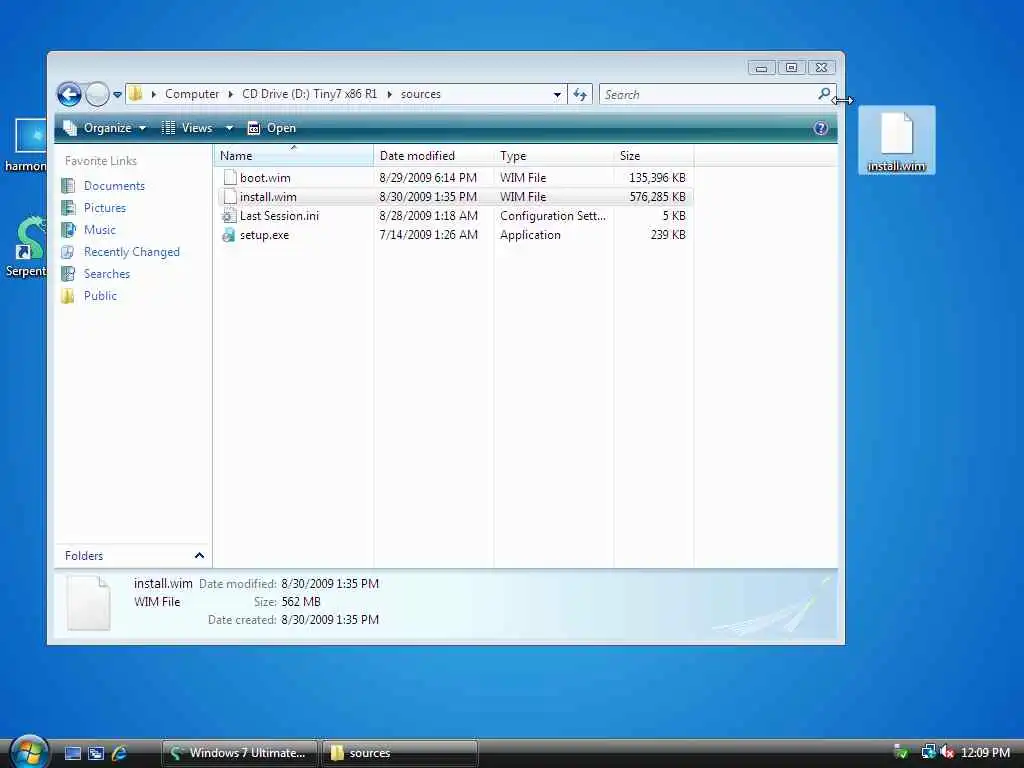Select the install.wim file icon in list
1024x768 pixels.
229,197
